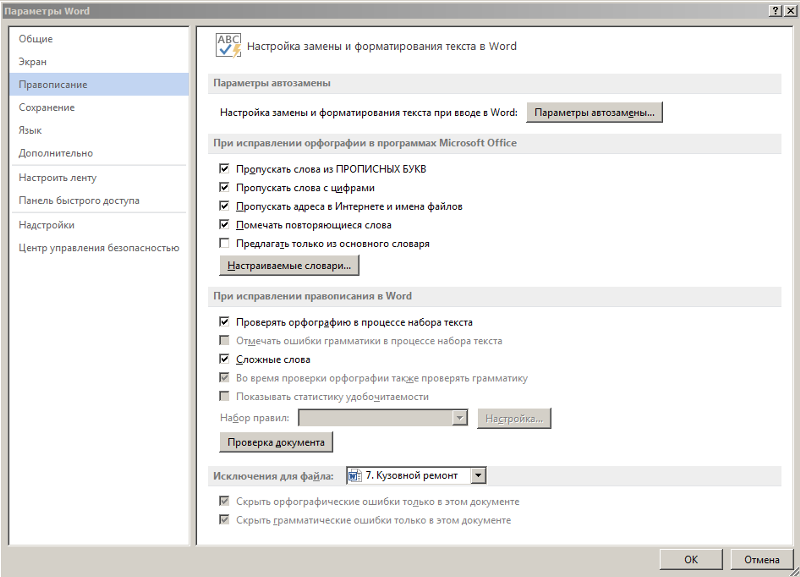The height and width of the screenshot is (577, 800).
Task: Open the Экран category
Action: pyautogui.click(x=99, y=62)
